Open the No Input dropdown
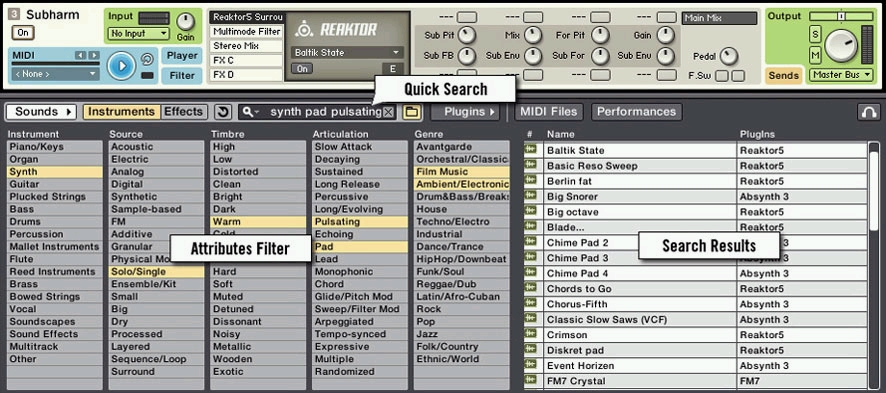The height and width of the screenshot is (393, 886). pyautogui.click(x=138, y=33)
